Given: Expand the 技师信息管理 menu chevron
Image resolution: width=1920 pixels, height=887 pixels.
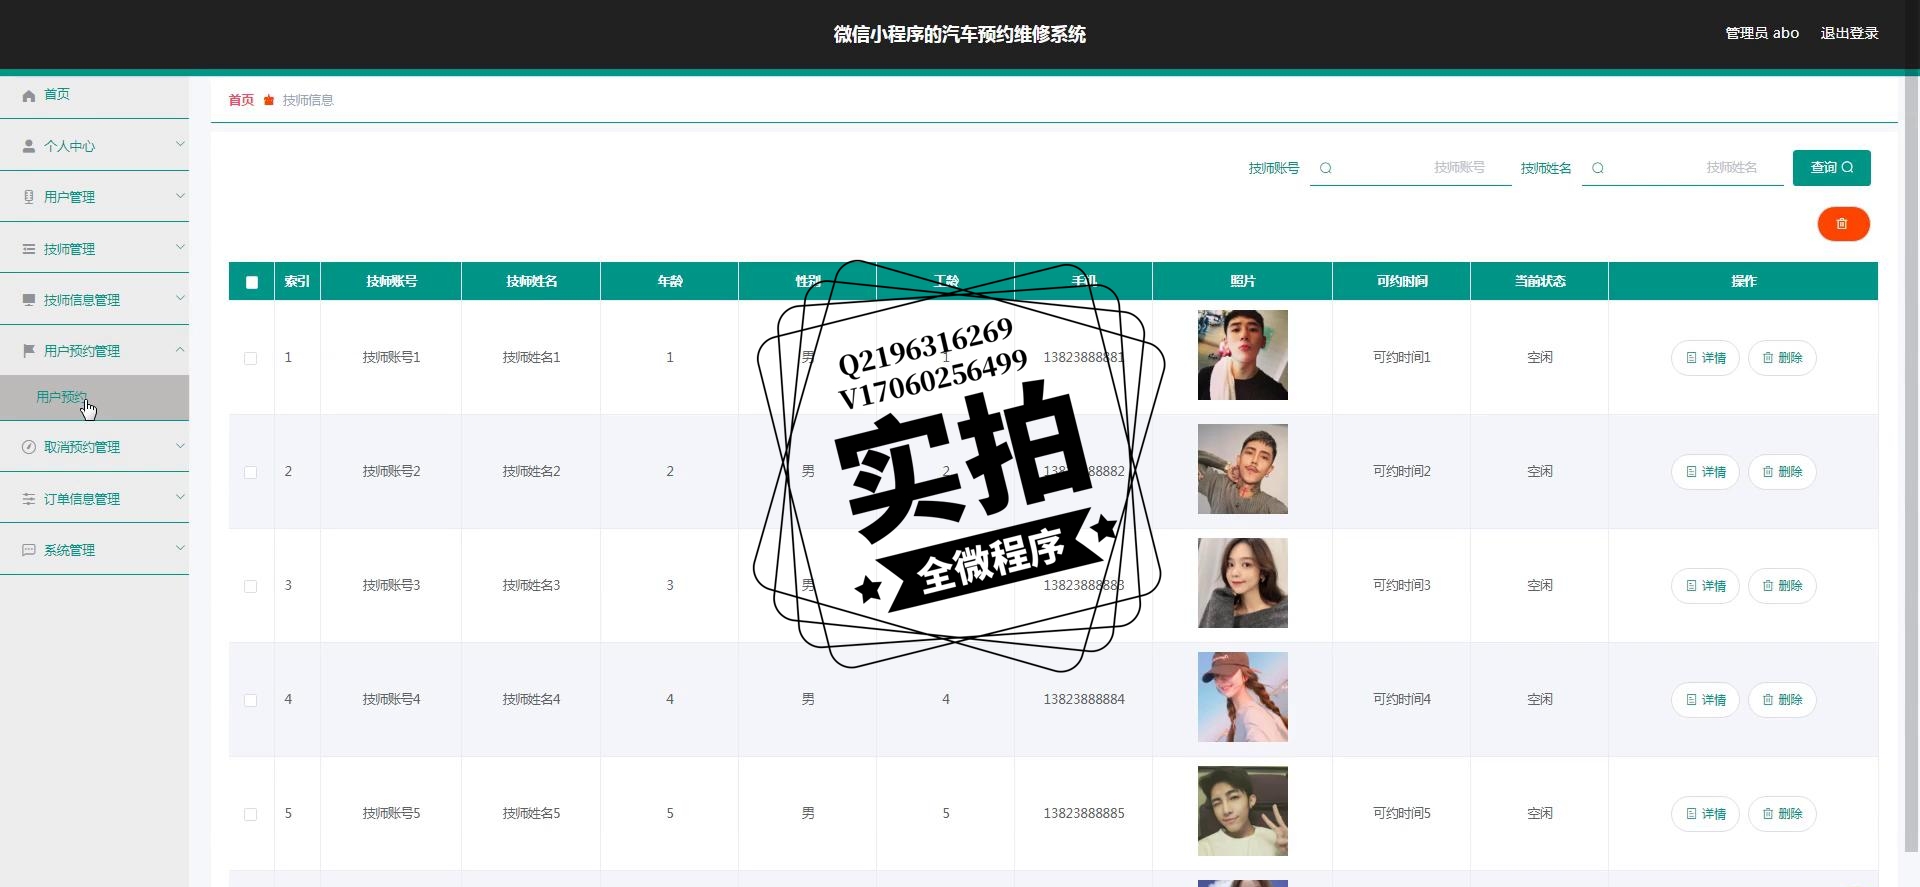Looking at the screenshot, I should pyautogui.click(x=180, y=298).
